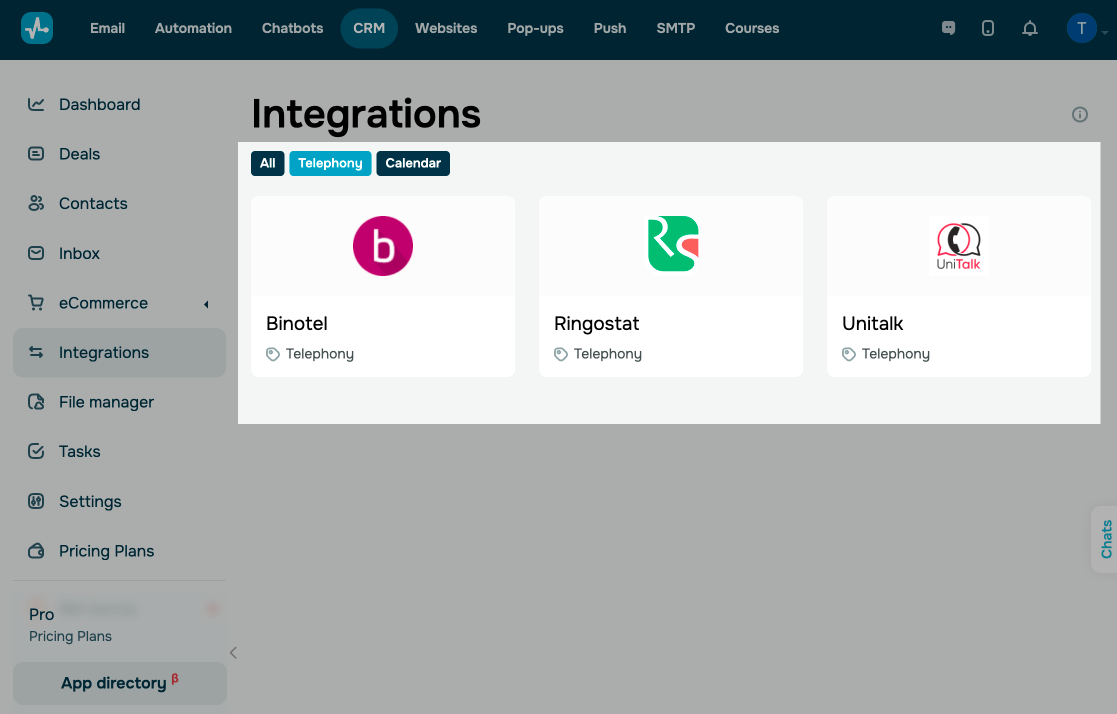Filter integrations by Telephony
Image resolution: width=1117 pixels, height=714 pixels.
[x=330, y=163]
